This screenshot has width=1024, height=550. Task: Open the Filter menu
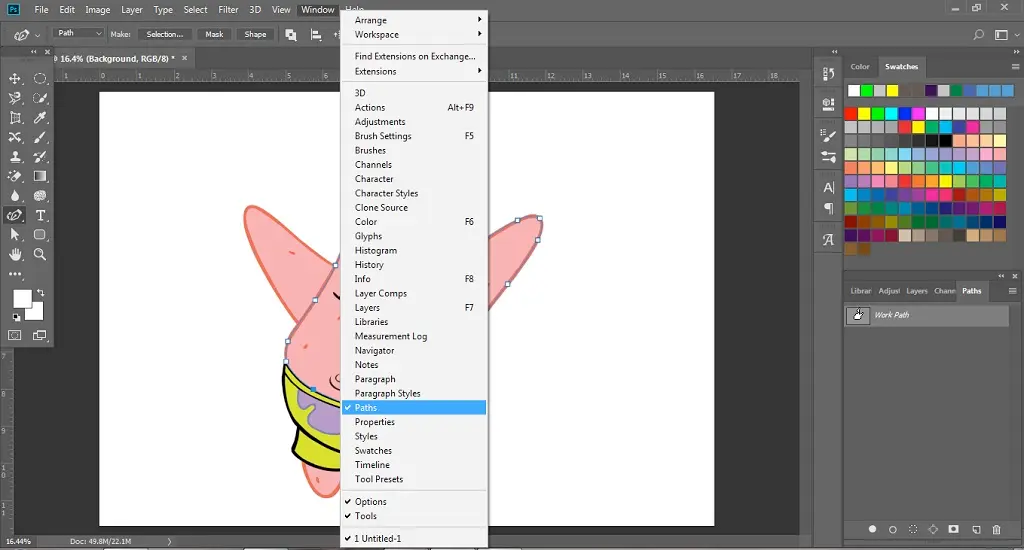228,10
